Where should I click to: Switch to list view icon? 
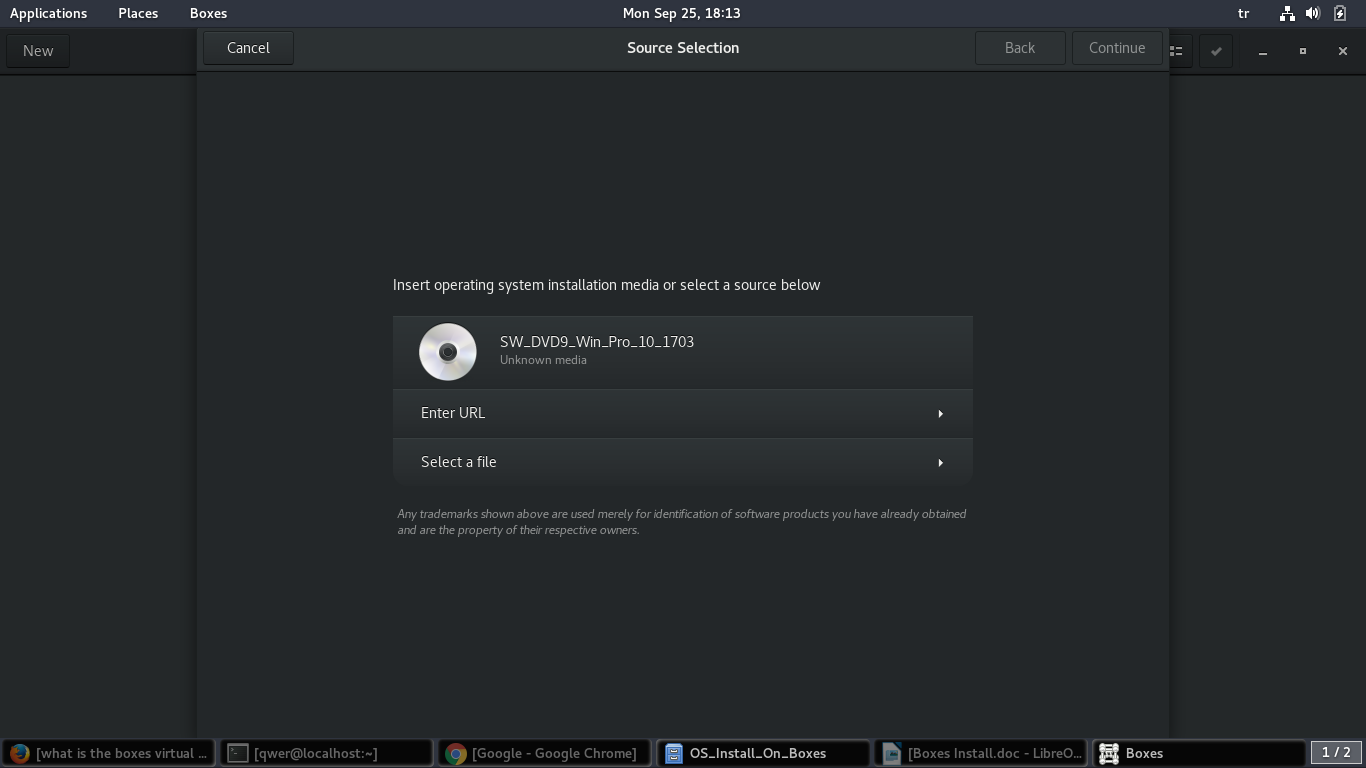(1177, 51)
